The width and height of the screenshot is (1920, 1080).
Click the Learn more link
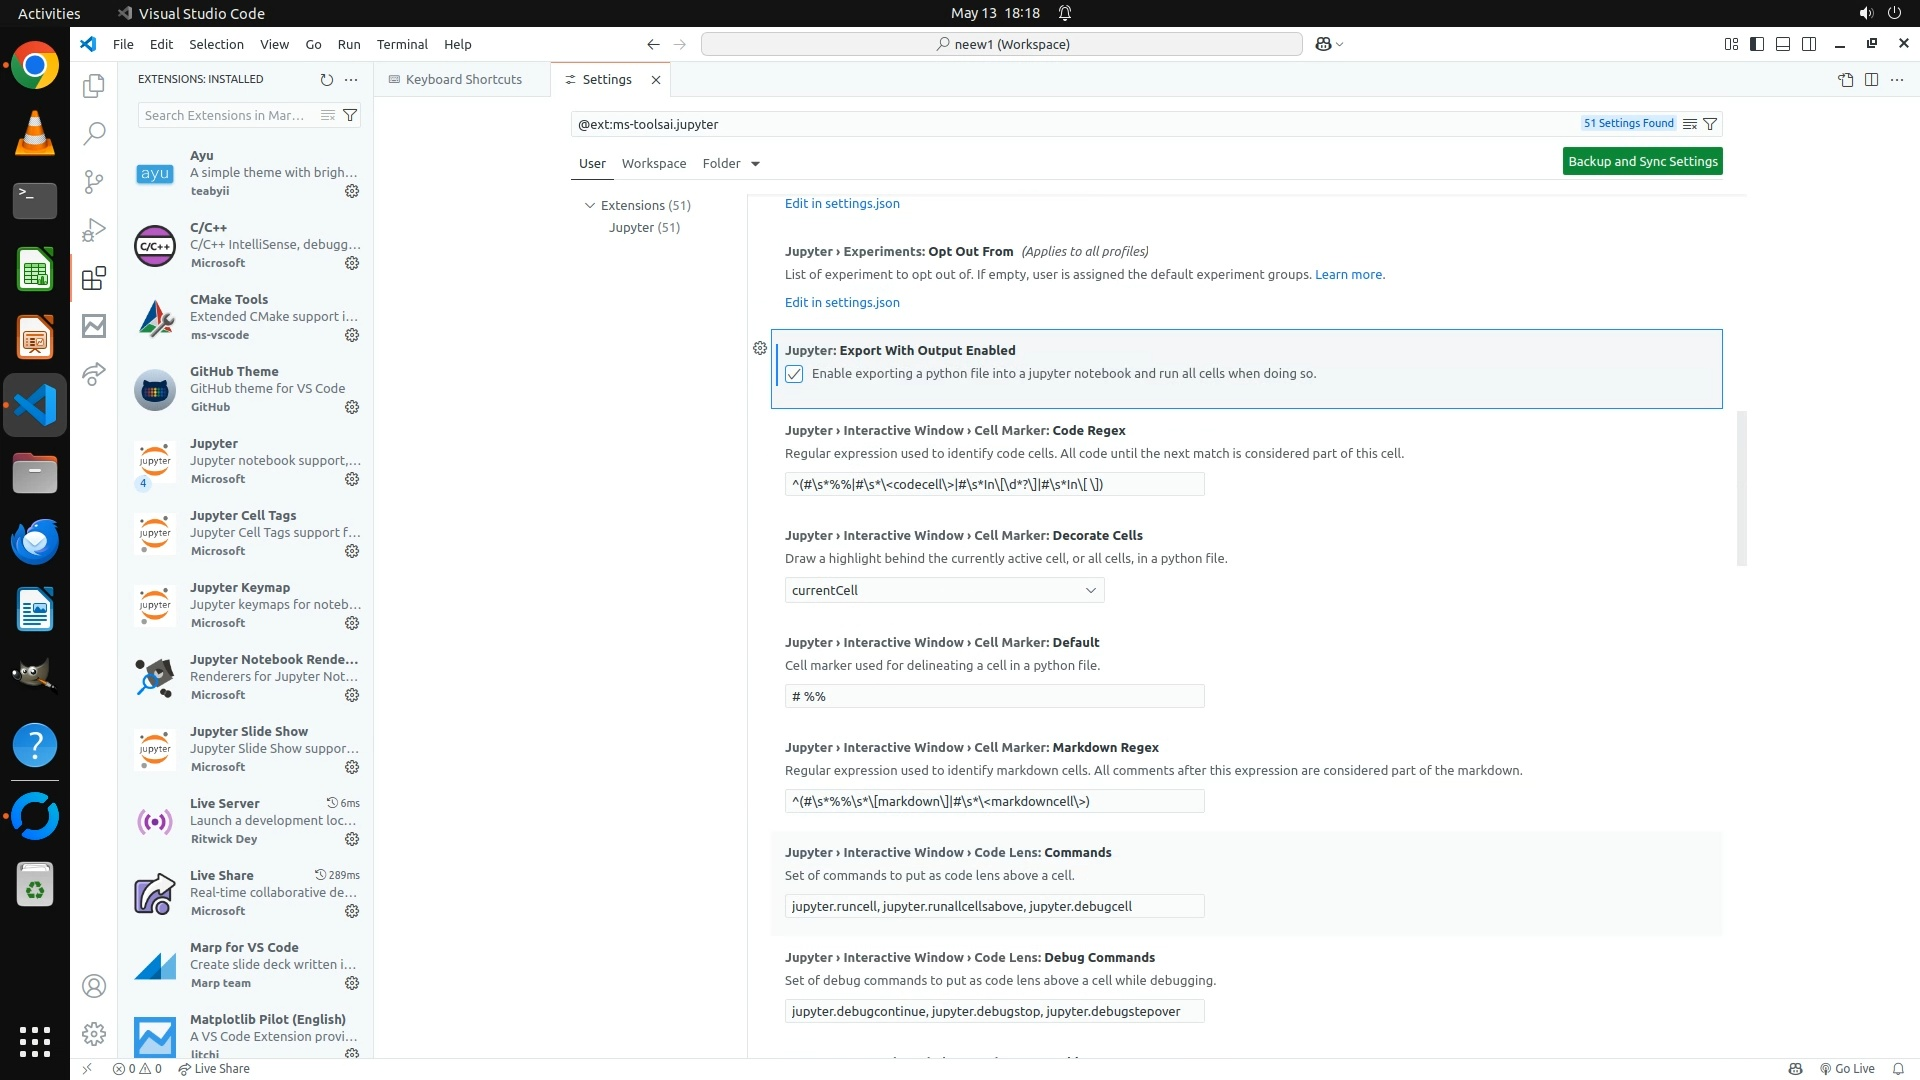(1348, 274)
